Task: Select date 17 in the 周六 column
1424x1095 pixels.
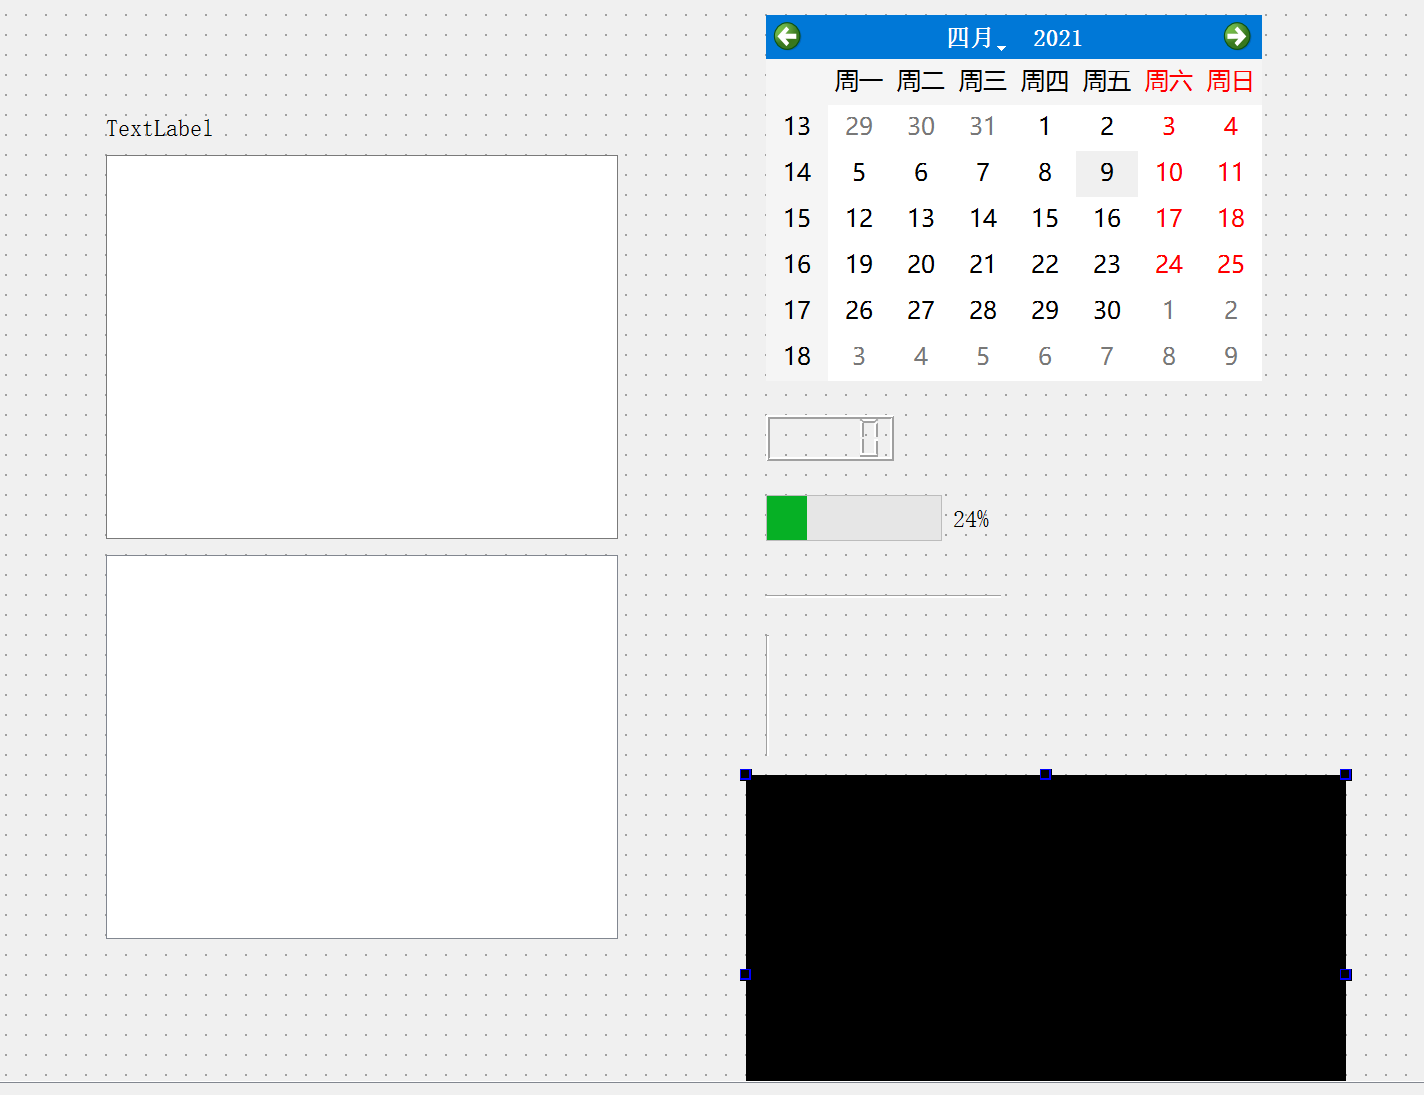Action: (1168, 218)
